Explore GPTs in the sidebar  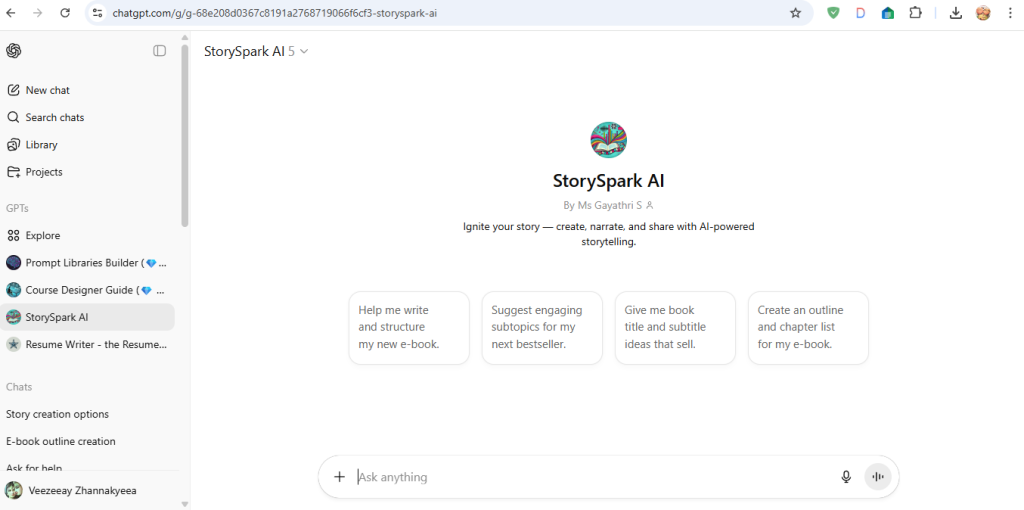[42, 236]
